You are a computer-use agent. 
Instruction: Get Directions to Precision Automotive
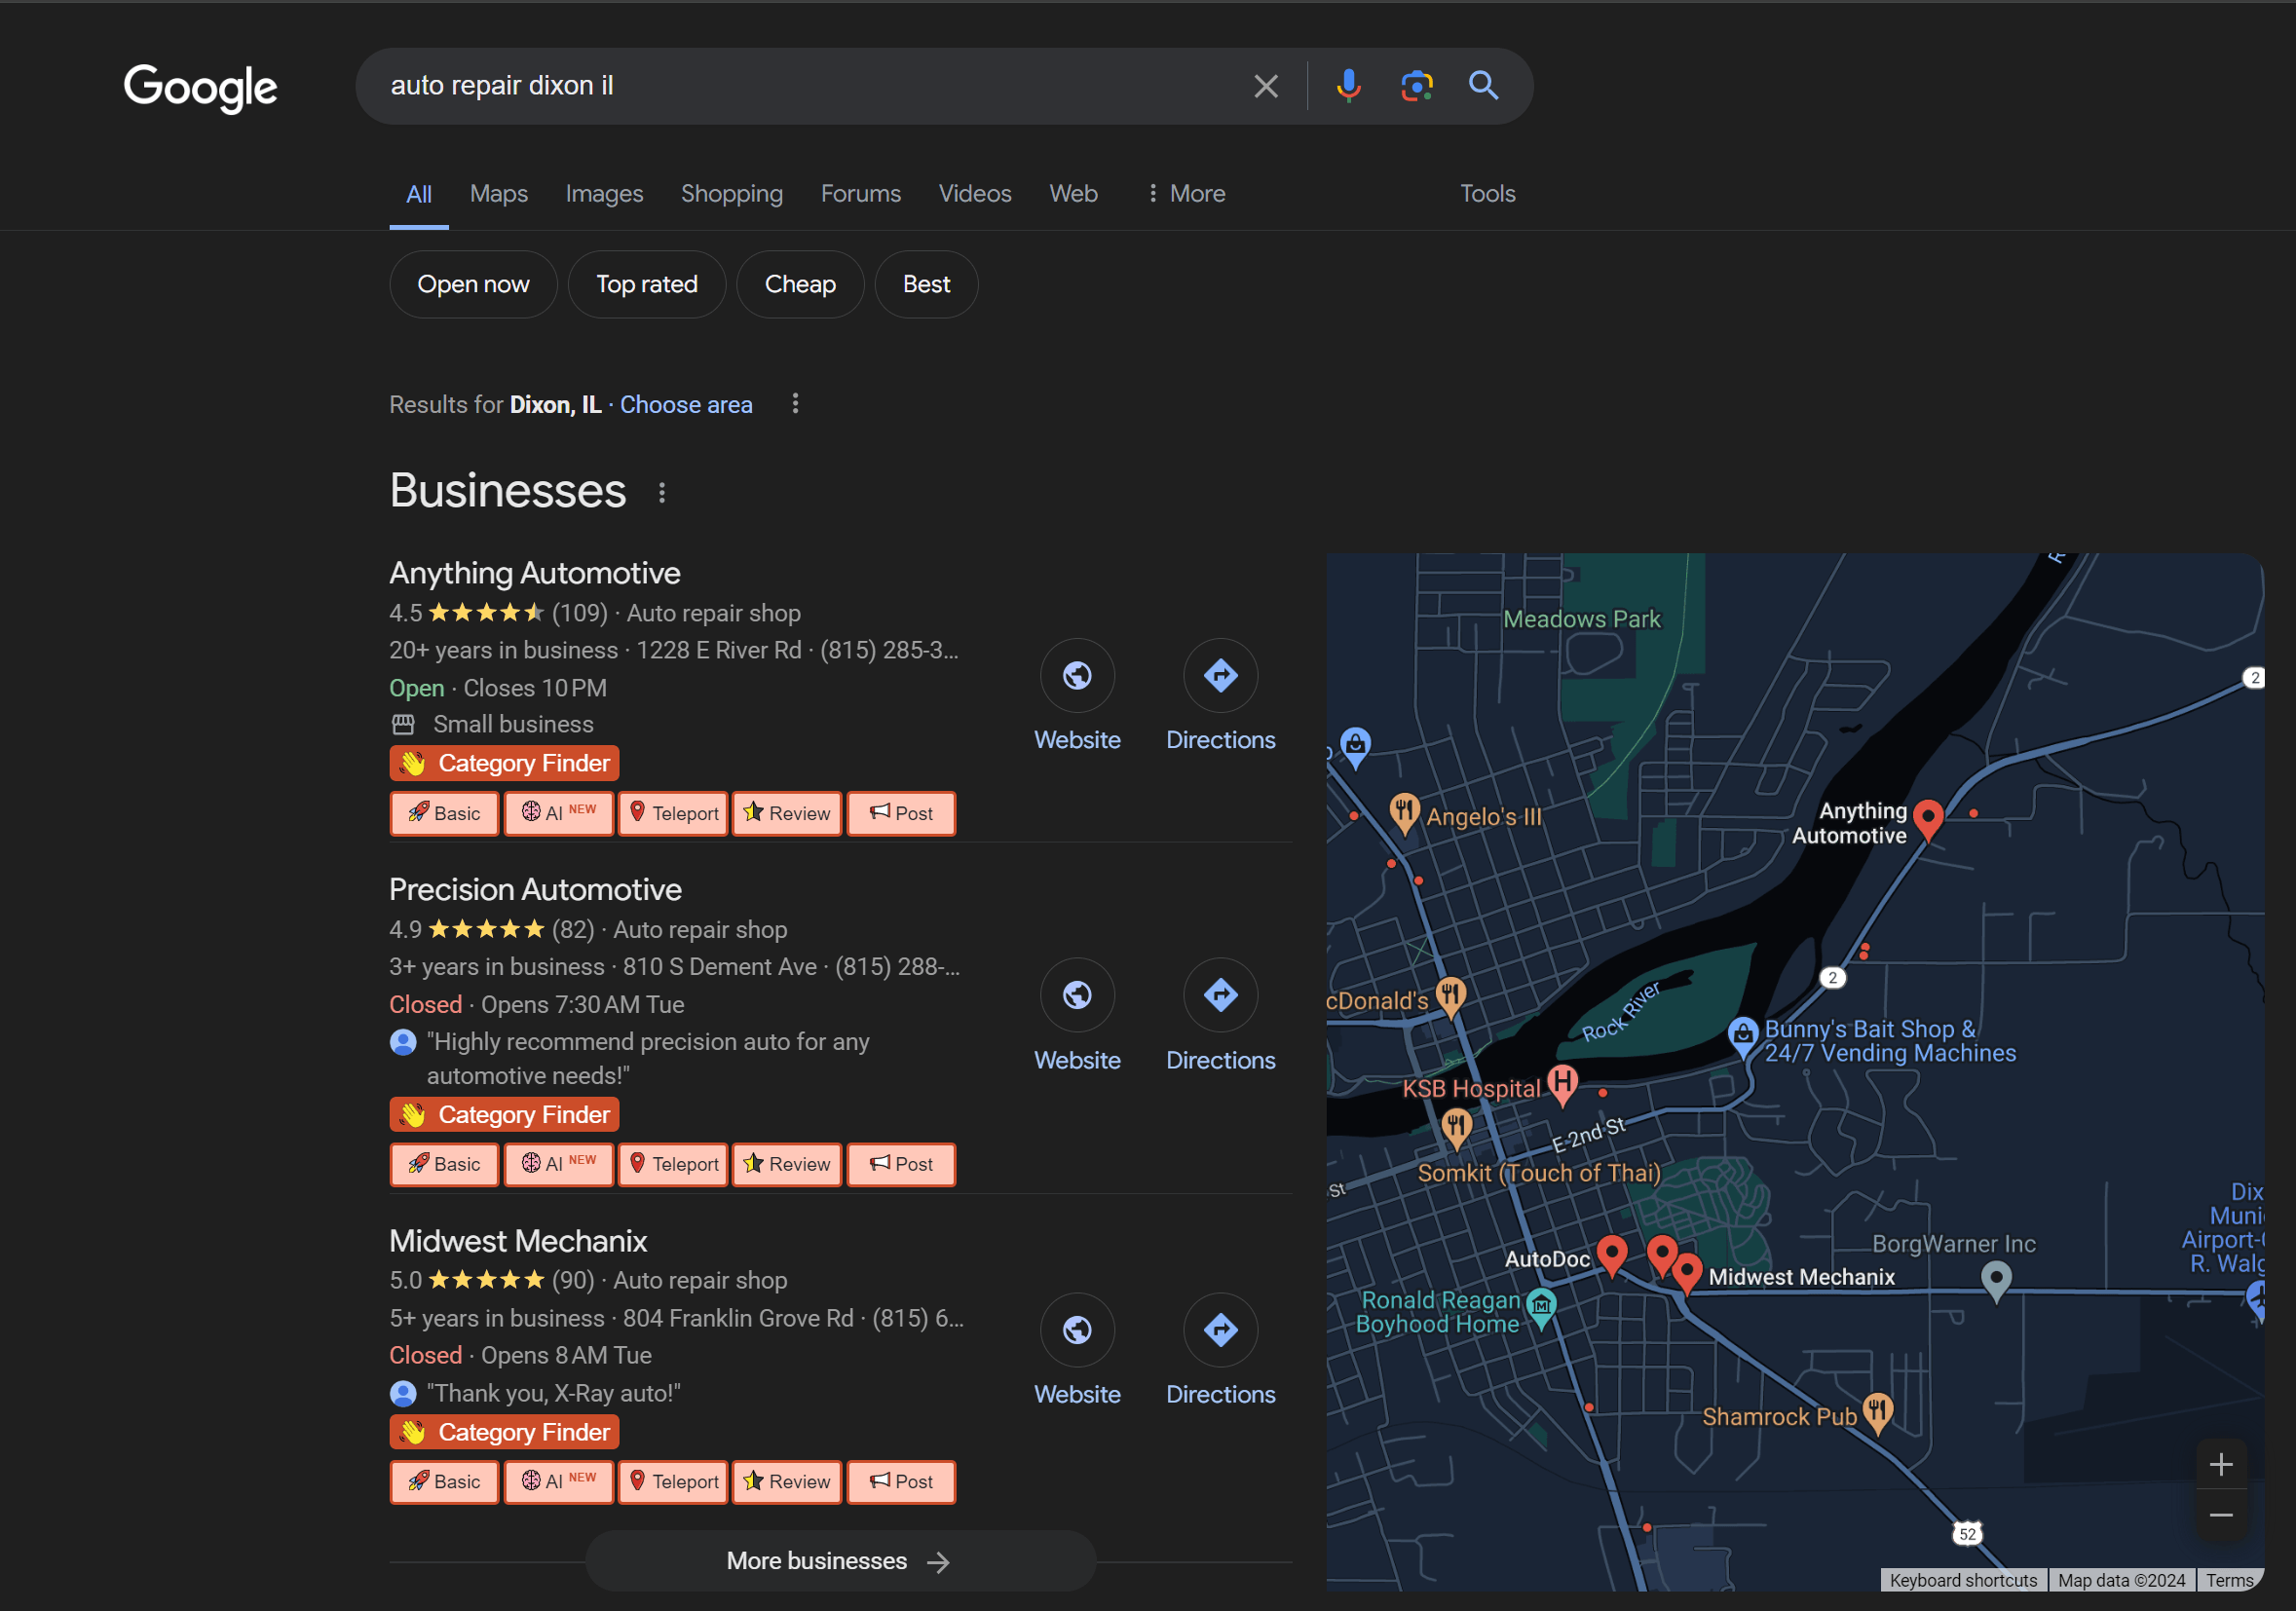click(1220, 995)
